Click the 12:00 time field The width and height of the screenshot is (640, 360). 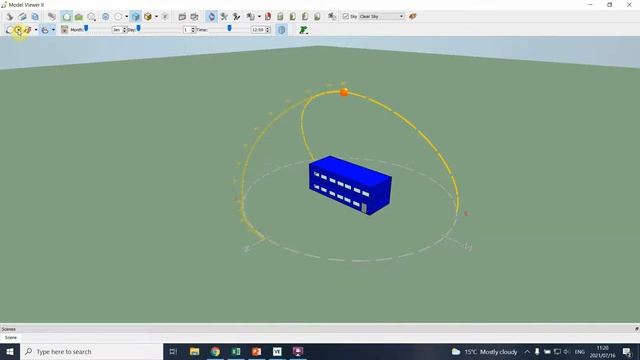[x=258, y=30]
